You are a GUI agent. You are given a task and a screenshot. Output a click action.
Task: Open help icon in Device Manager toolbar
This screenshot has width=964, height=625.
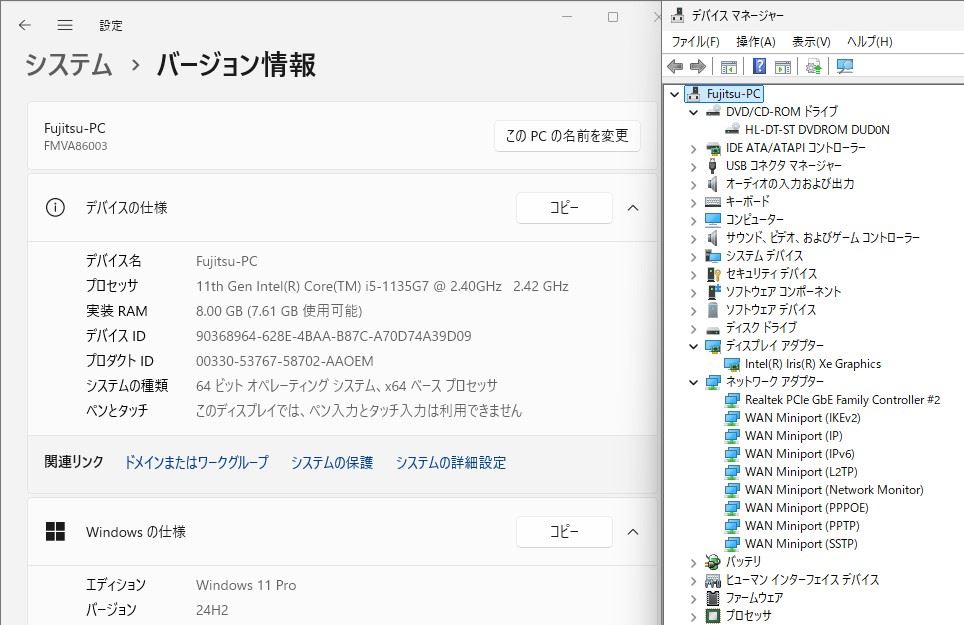click(x=759, y=66)
